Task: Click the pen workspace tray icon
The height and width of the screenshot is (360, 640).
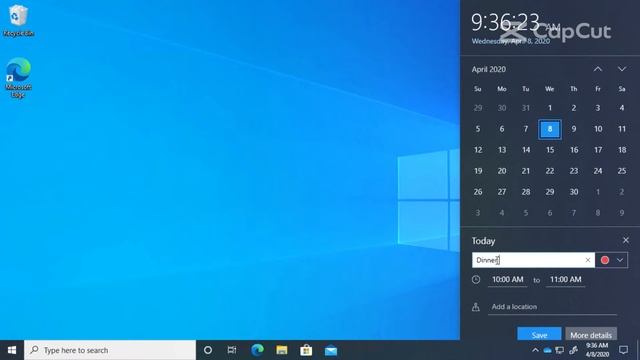Action: 573,350
